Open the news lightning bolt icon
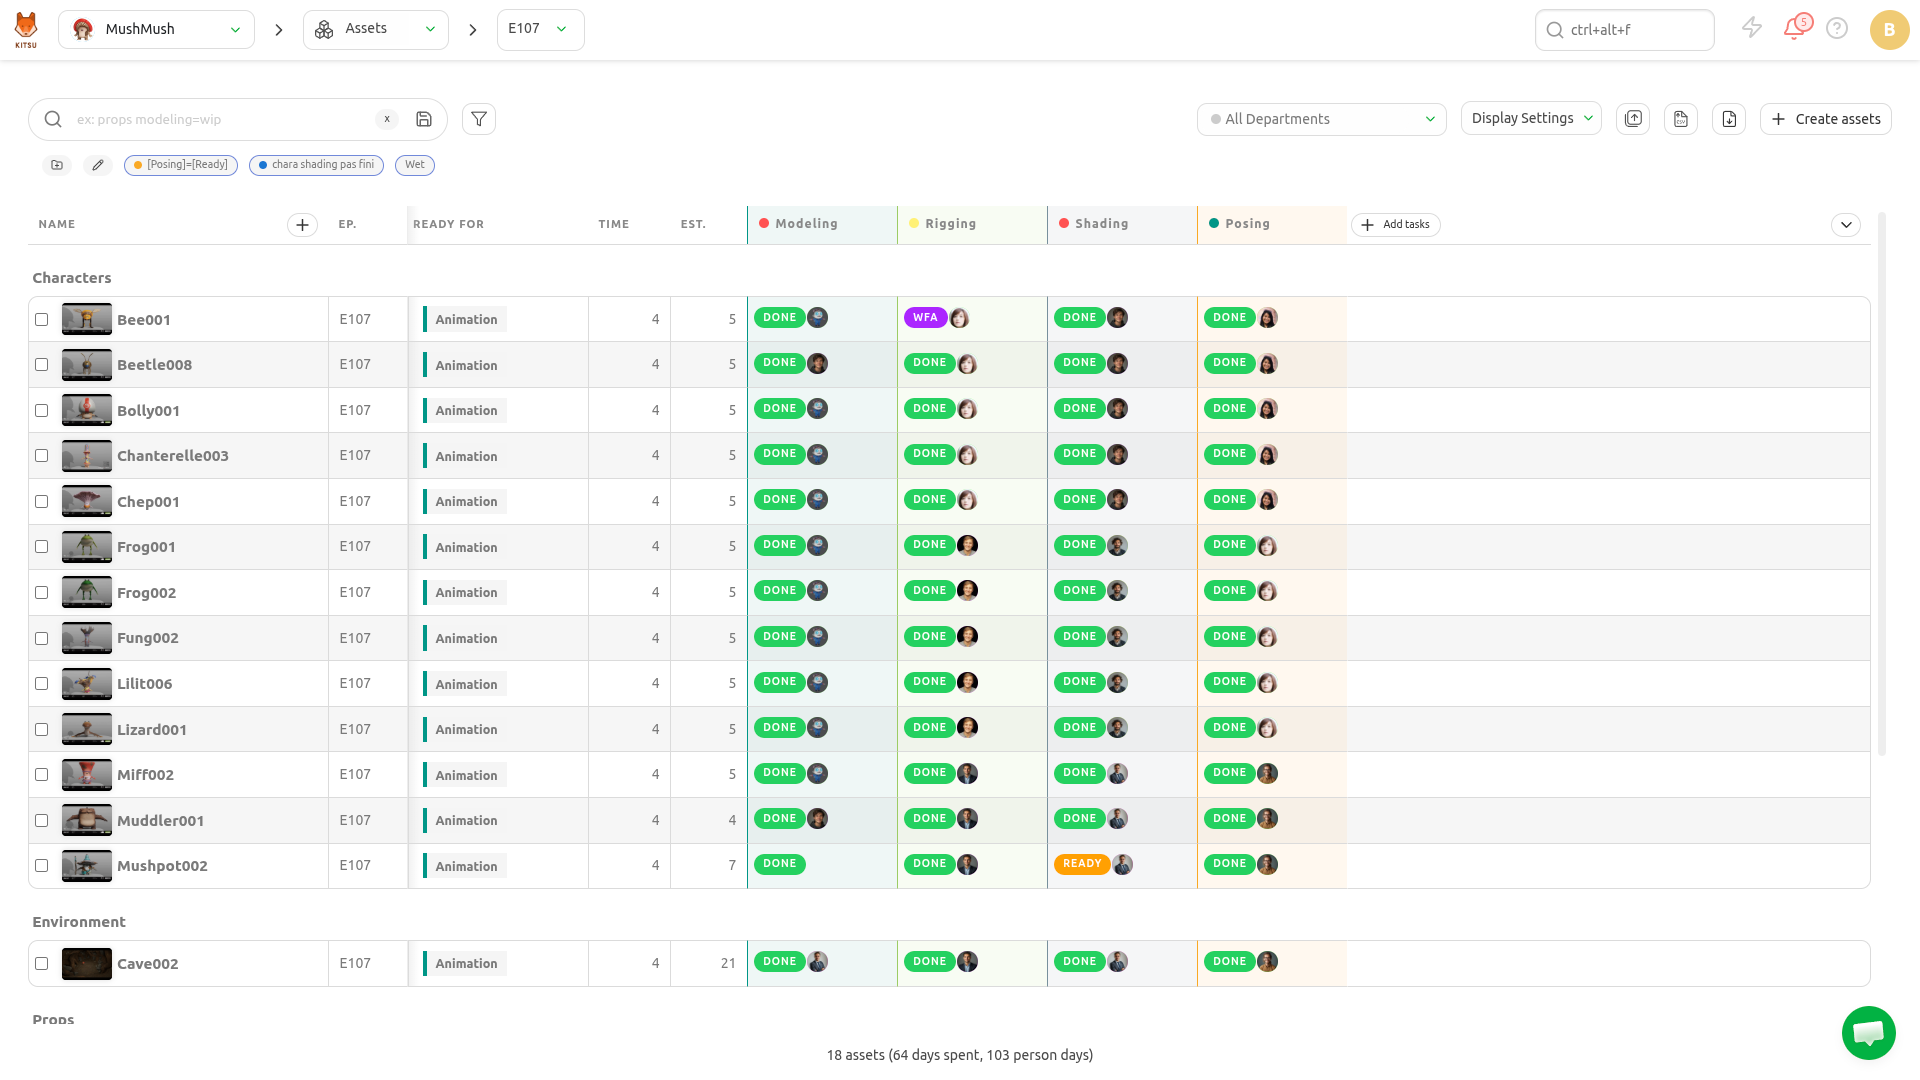The width and height of the screenshot is (1920, 1080). click(1752, 28)
